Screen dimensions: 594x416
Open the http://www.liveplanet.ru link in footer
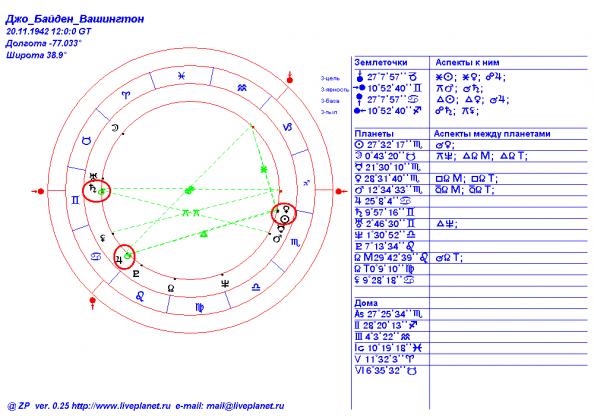pyautogui.click(x=121, y=406)
